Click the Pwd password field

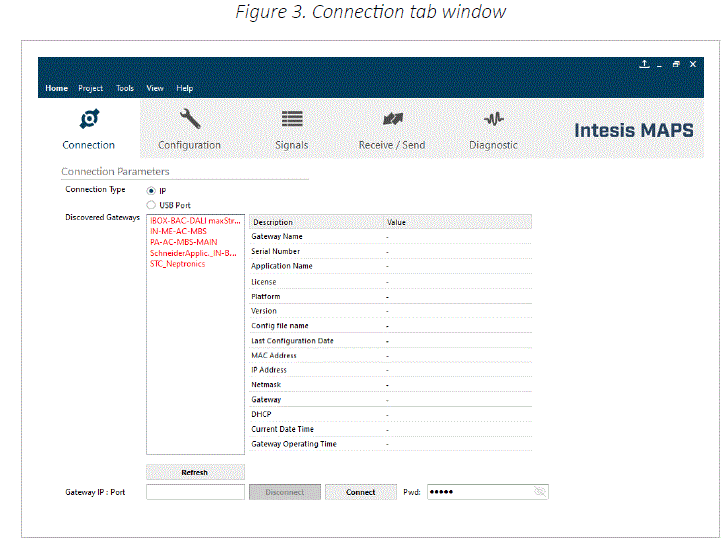pos(478,492)
